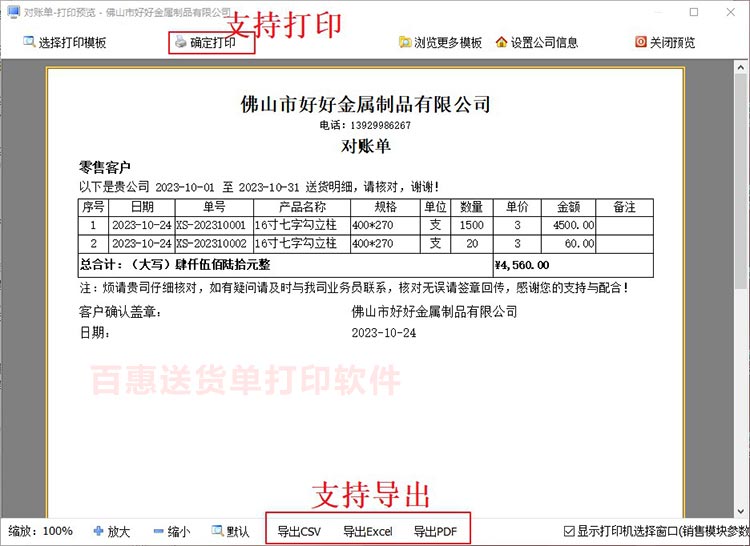
Task: Click the printer icon for 确定打印
Action: click(x=181, y=42)
